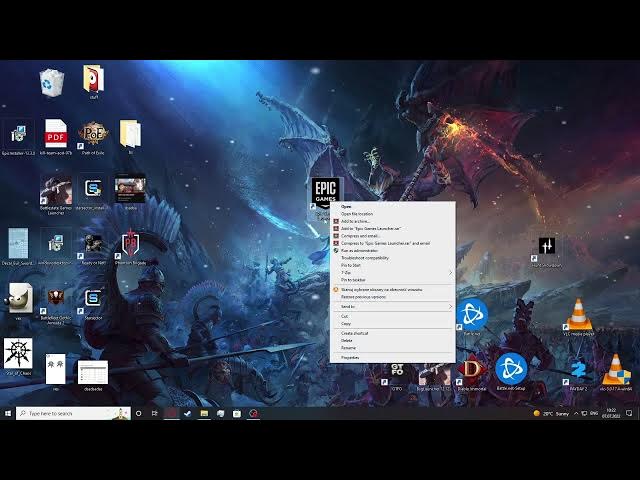Open the weather widget showing Sunny

(x=551, y=413)
